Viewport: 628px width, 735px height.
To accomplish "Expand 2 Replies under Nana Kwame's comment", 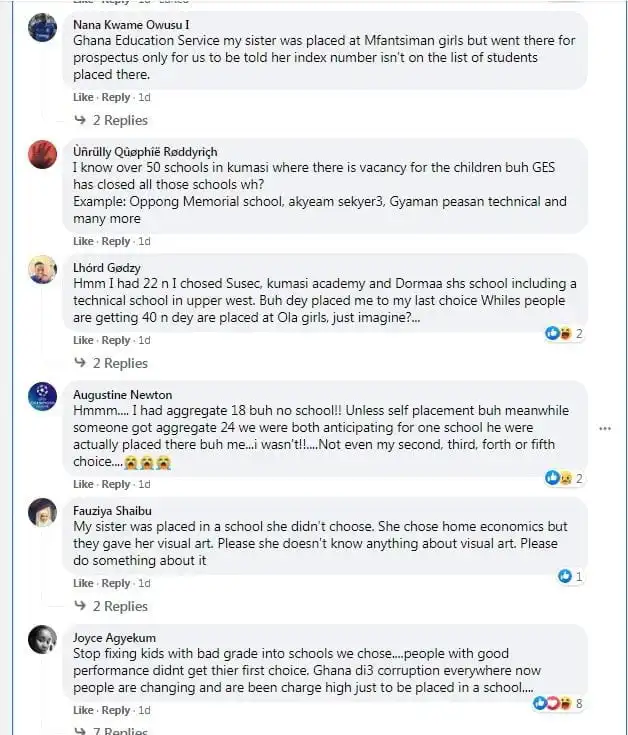I will point(118,120).
